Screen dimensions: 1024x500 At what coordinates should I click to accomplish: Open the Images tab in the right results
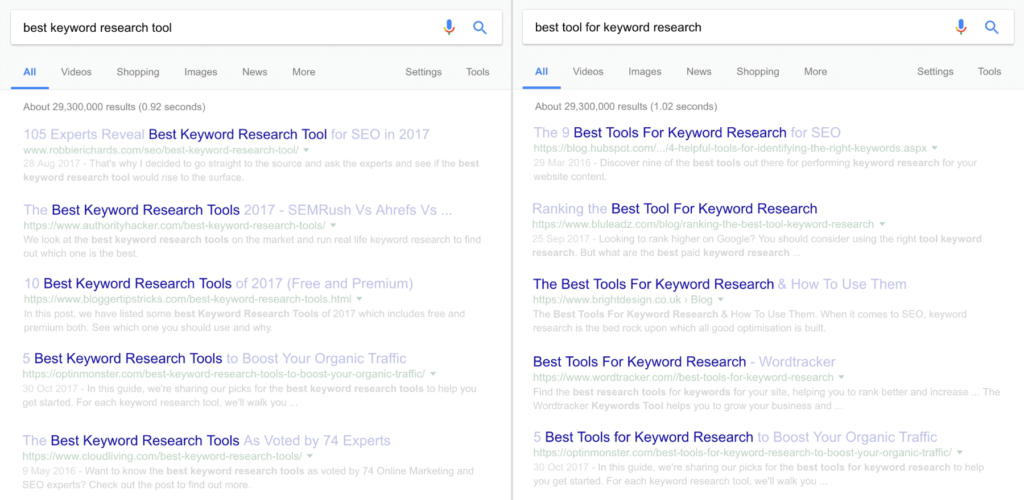click(644, 72)
